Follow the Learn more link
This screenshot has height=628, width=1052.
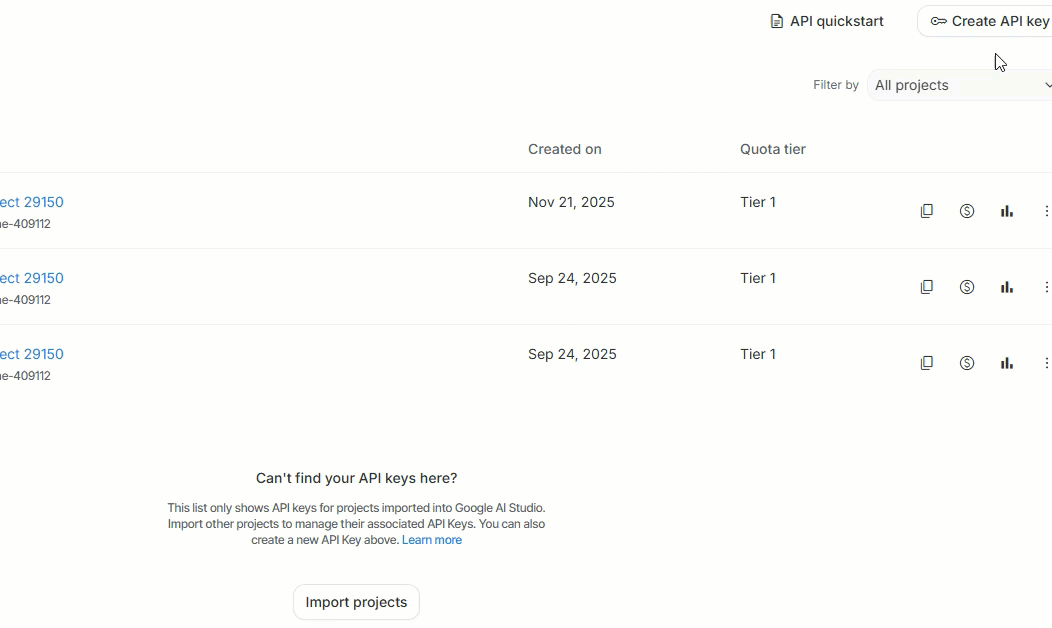pos(431,540)
